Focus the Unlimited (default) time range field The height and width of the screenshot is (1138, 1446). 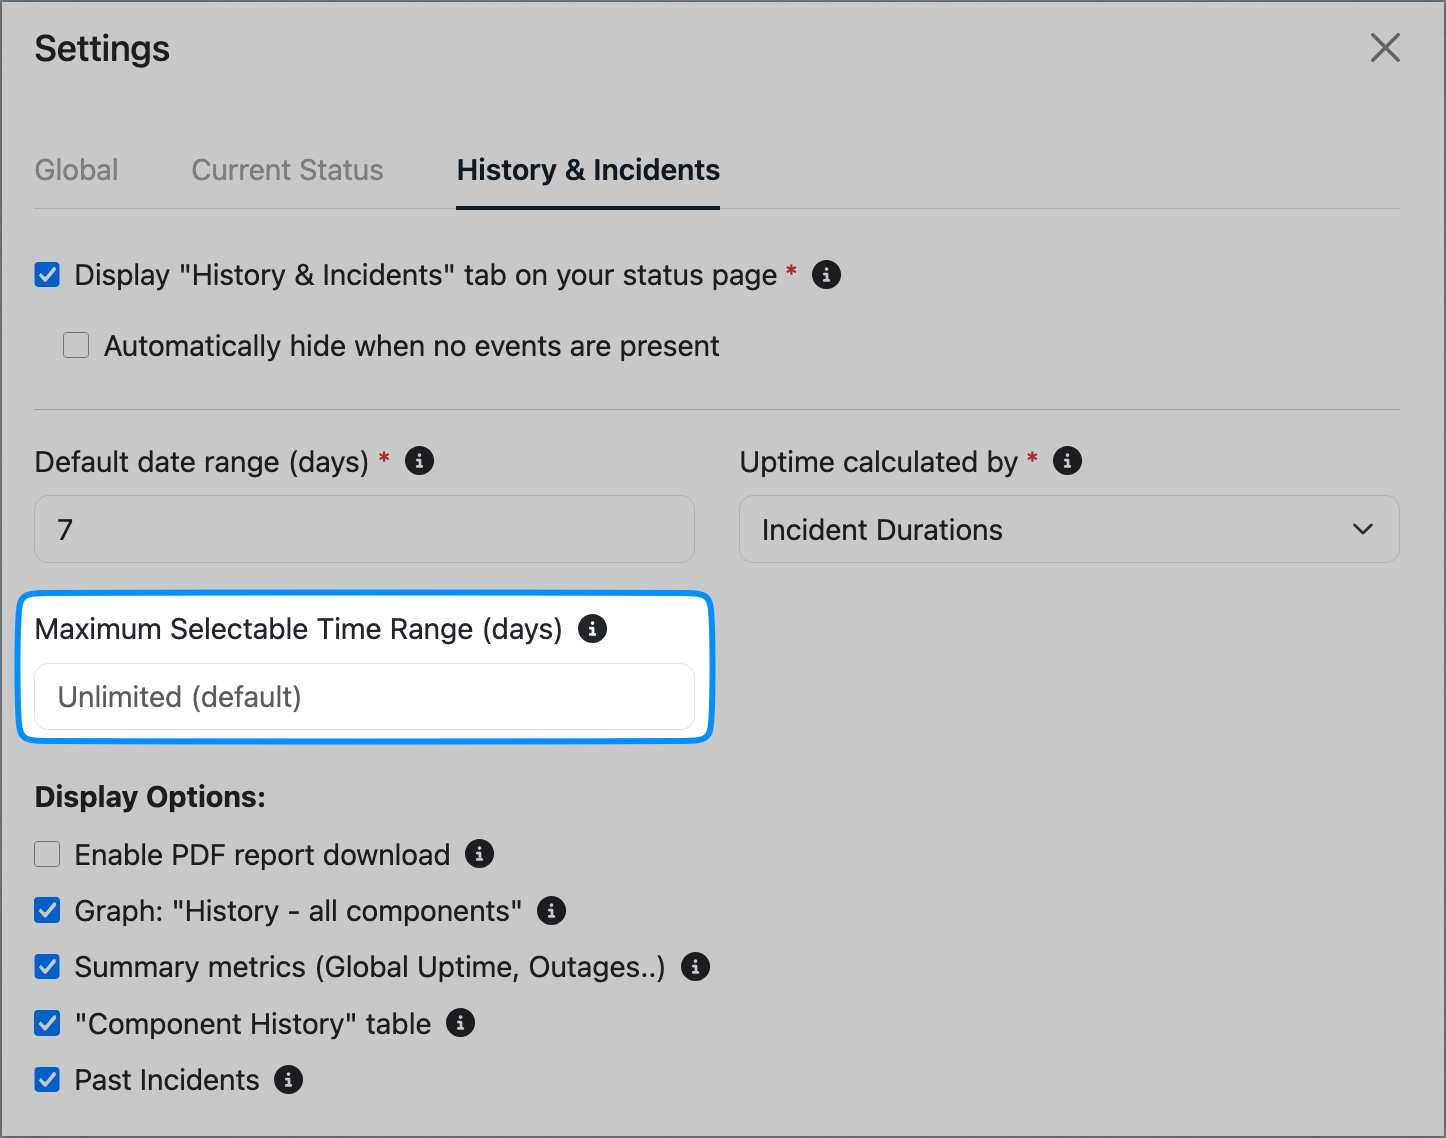[x=364, y=696]
